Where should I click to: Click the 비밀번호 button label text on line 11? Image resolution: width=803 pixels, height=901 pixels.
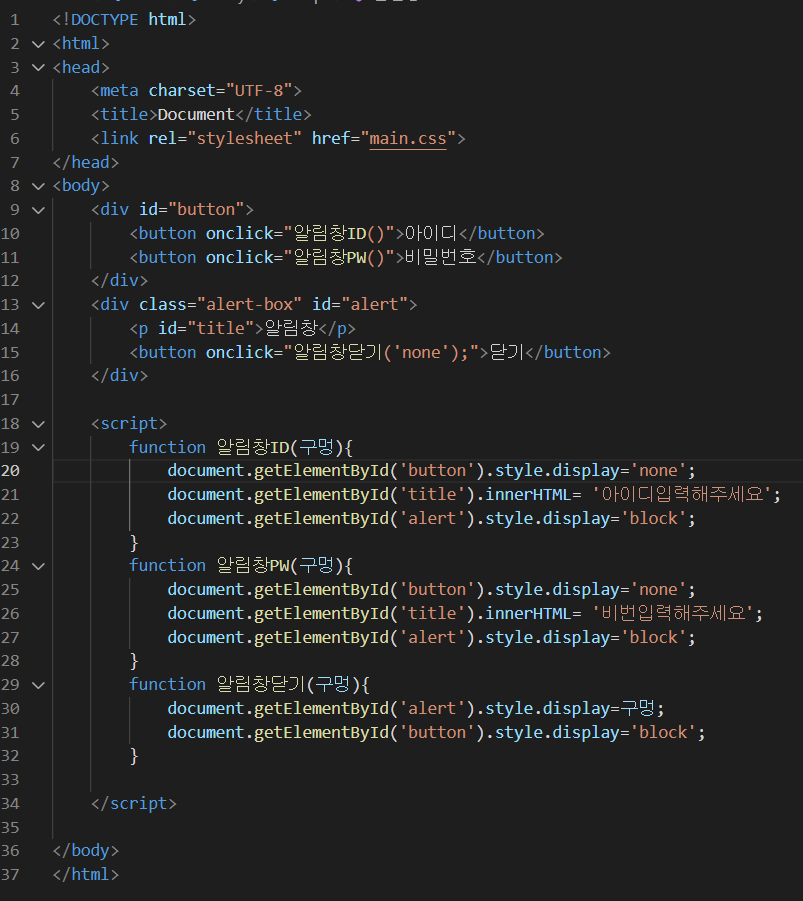coord(440,257)
